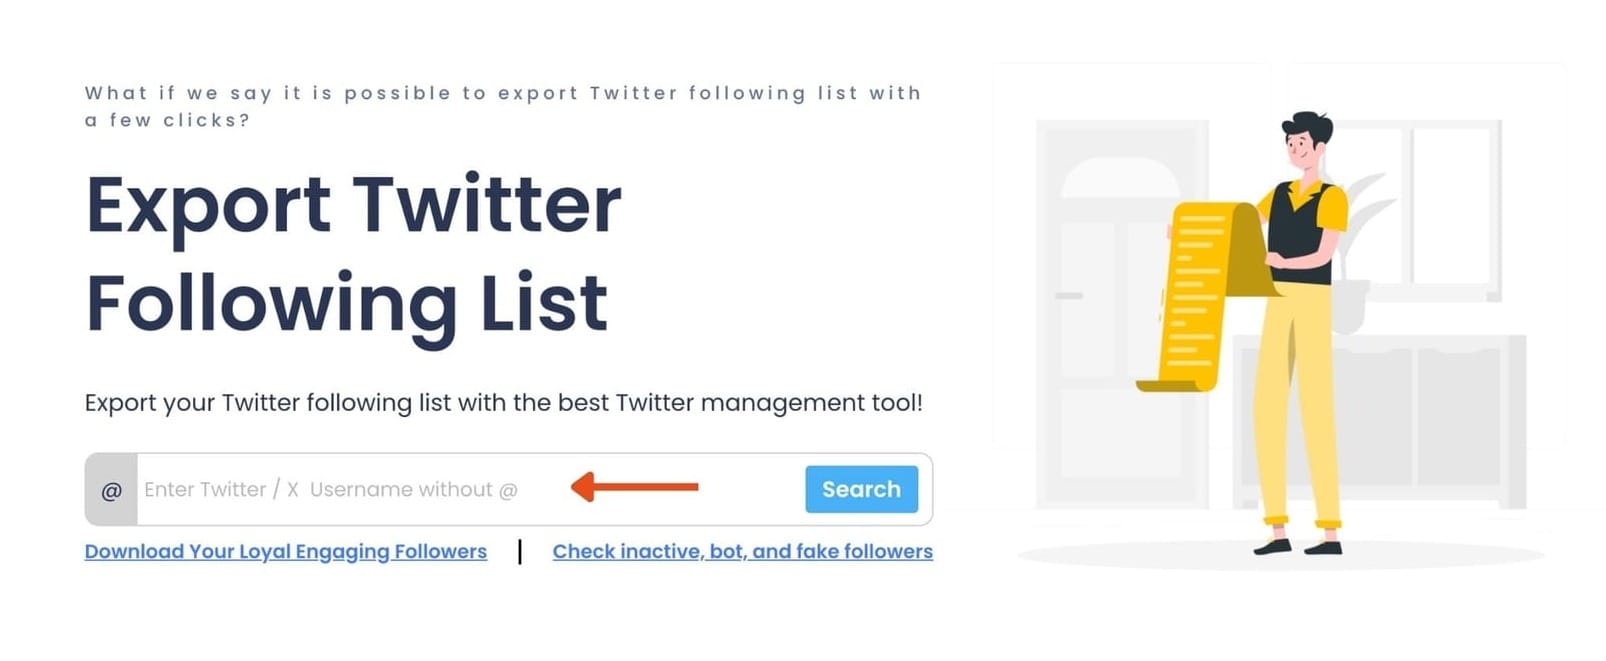Click the vertical divider between the two footer links
1606x661 pixels.
[x=520, y=553]
